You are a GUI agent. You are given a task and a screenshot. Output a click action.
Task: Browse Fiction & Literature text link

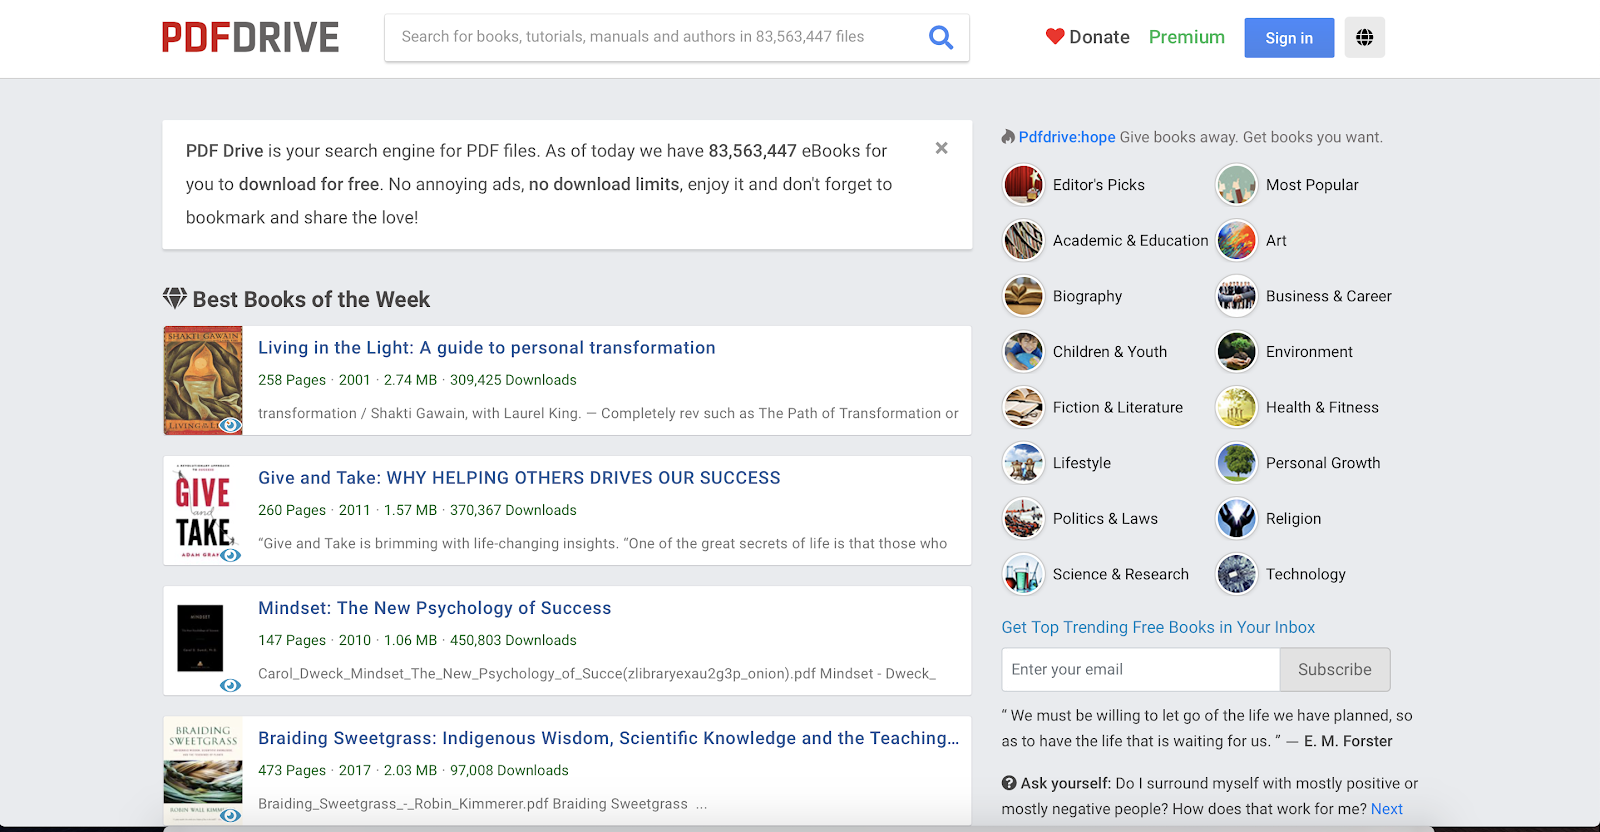pos(1117,407)
